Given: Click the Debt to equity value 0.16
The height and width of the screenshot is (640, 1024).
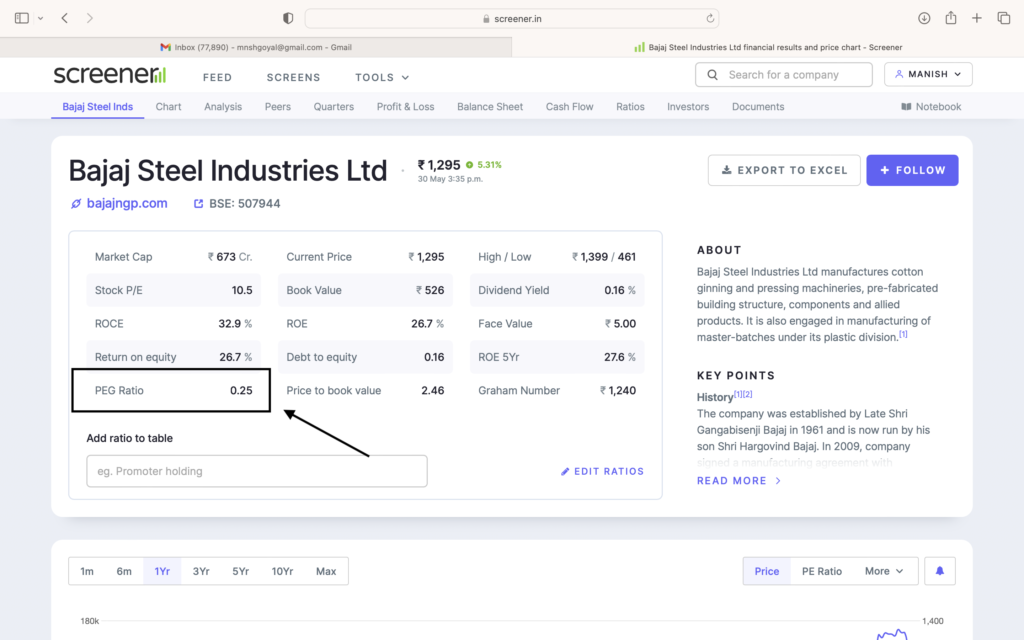Looking at the screenshot, I should 434,357.
